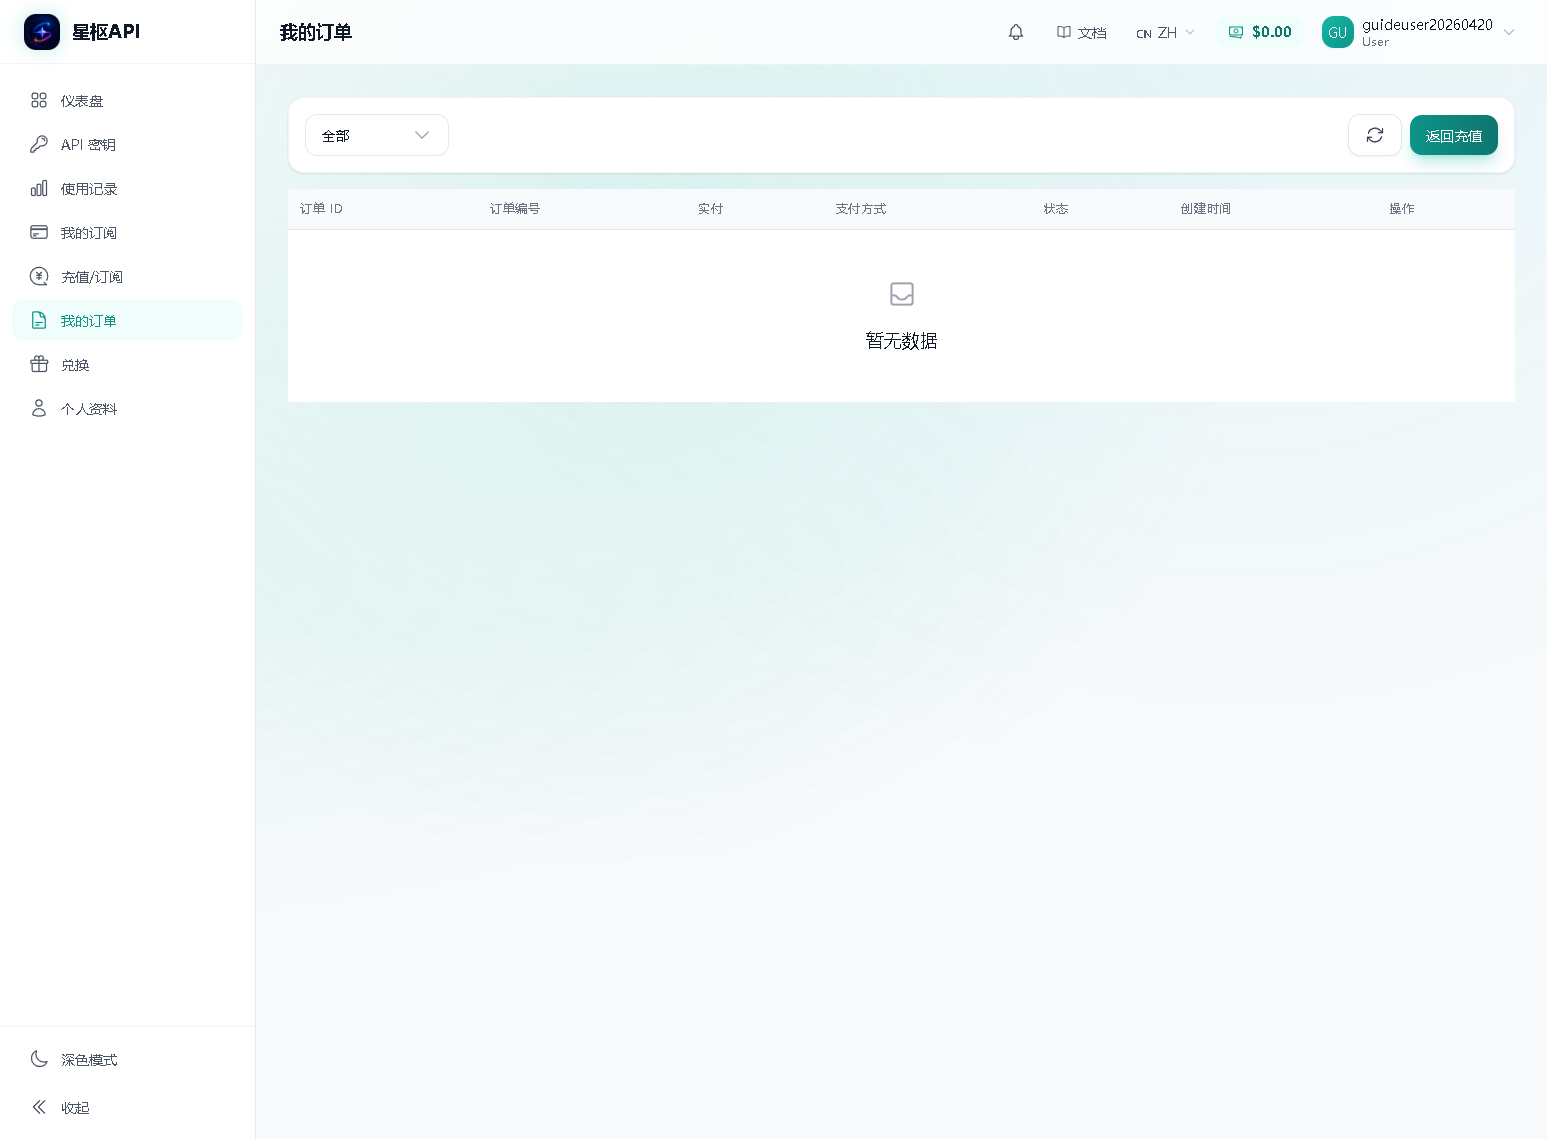
Task: Expand the CN ZH language selector
Action: 1164,32
